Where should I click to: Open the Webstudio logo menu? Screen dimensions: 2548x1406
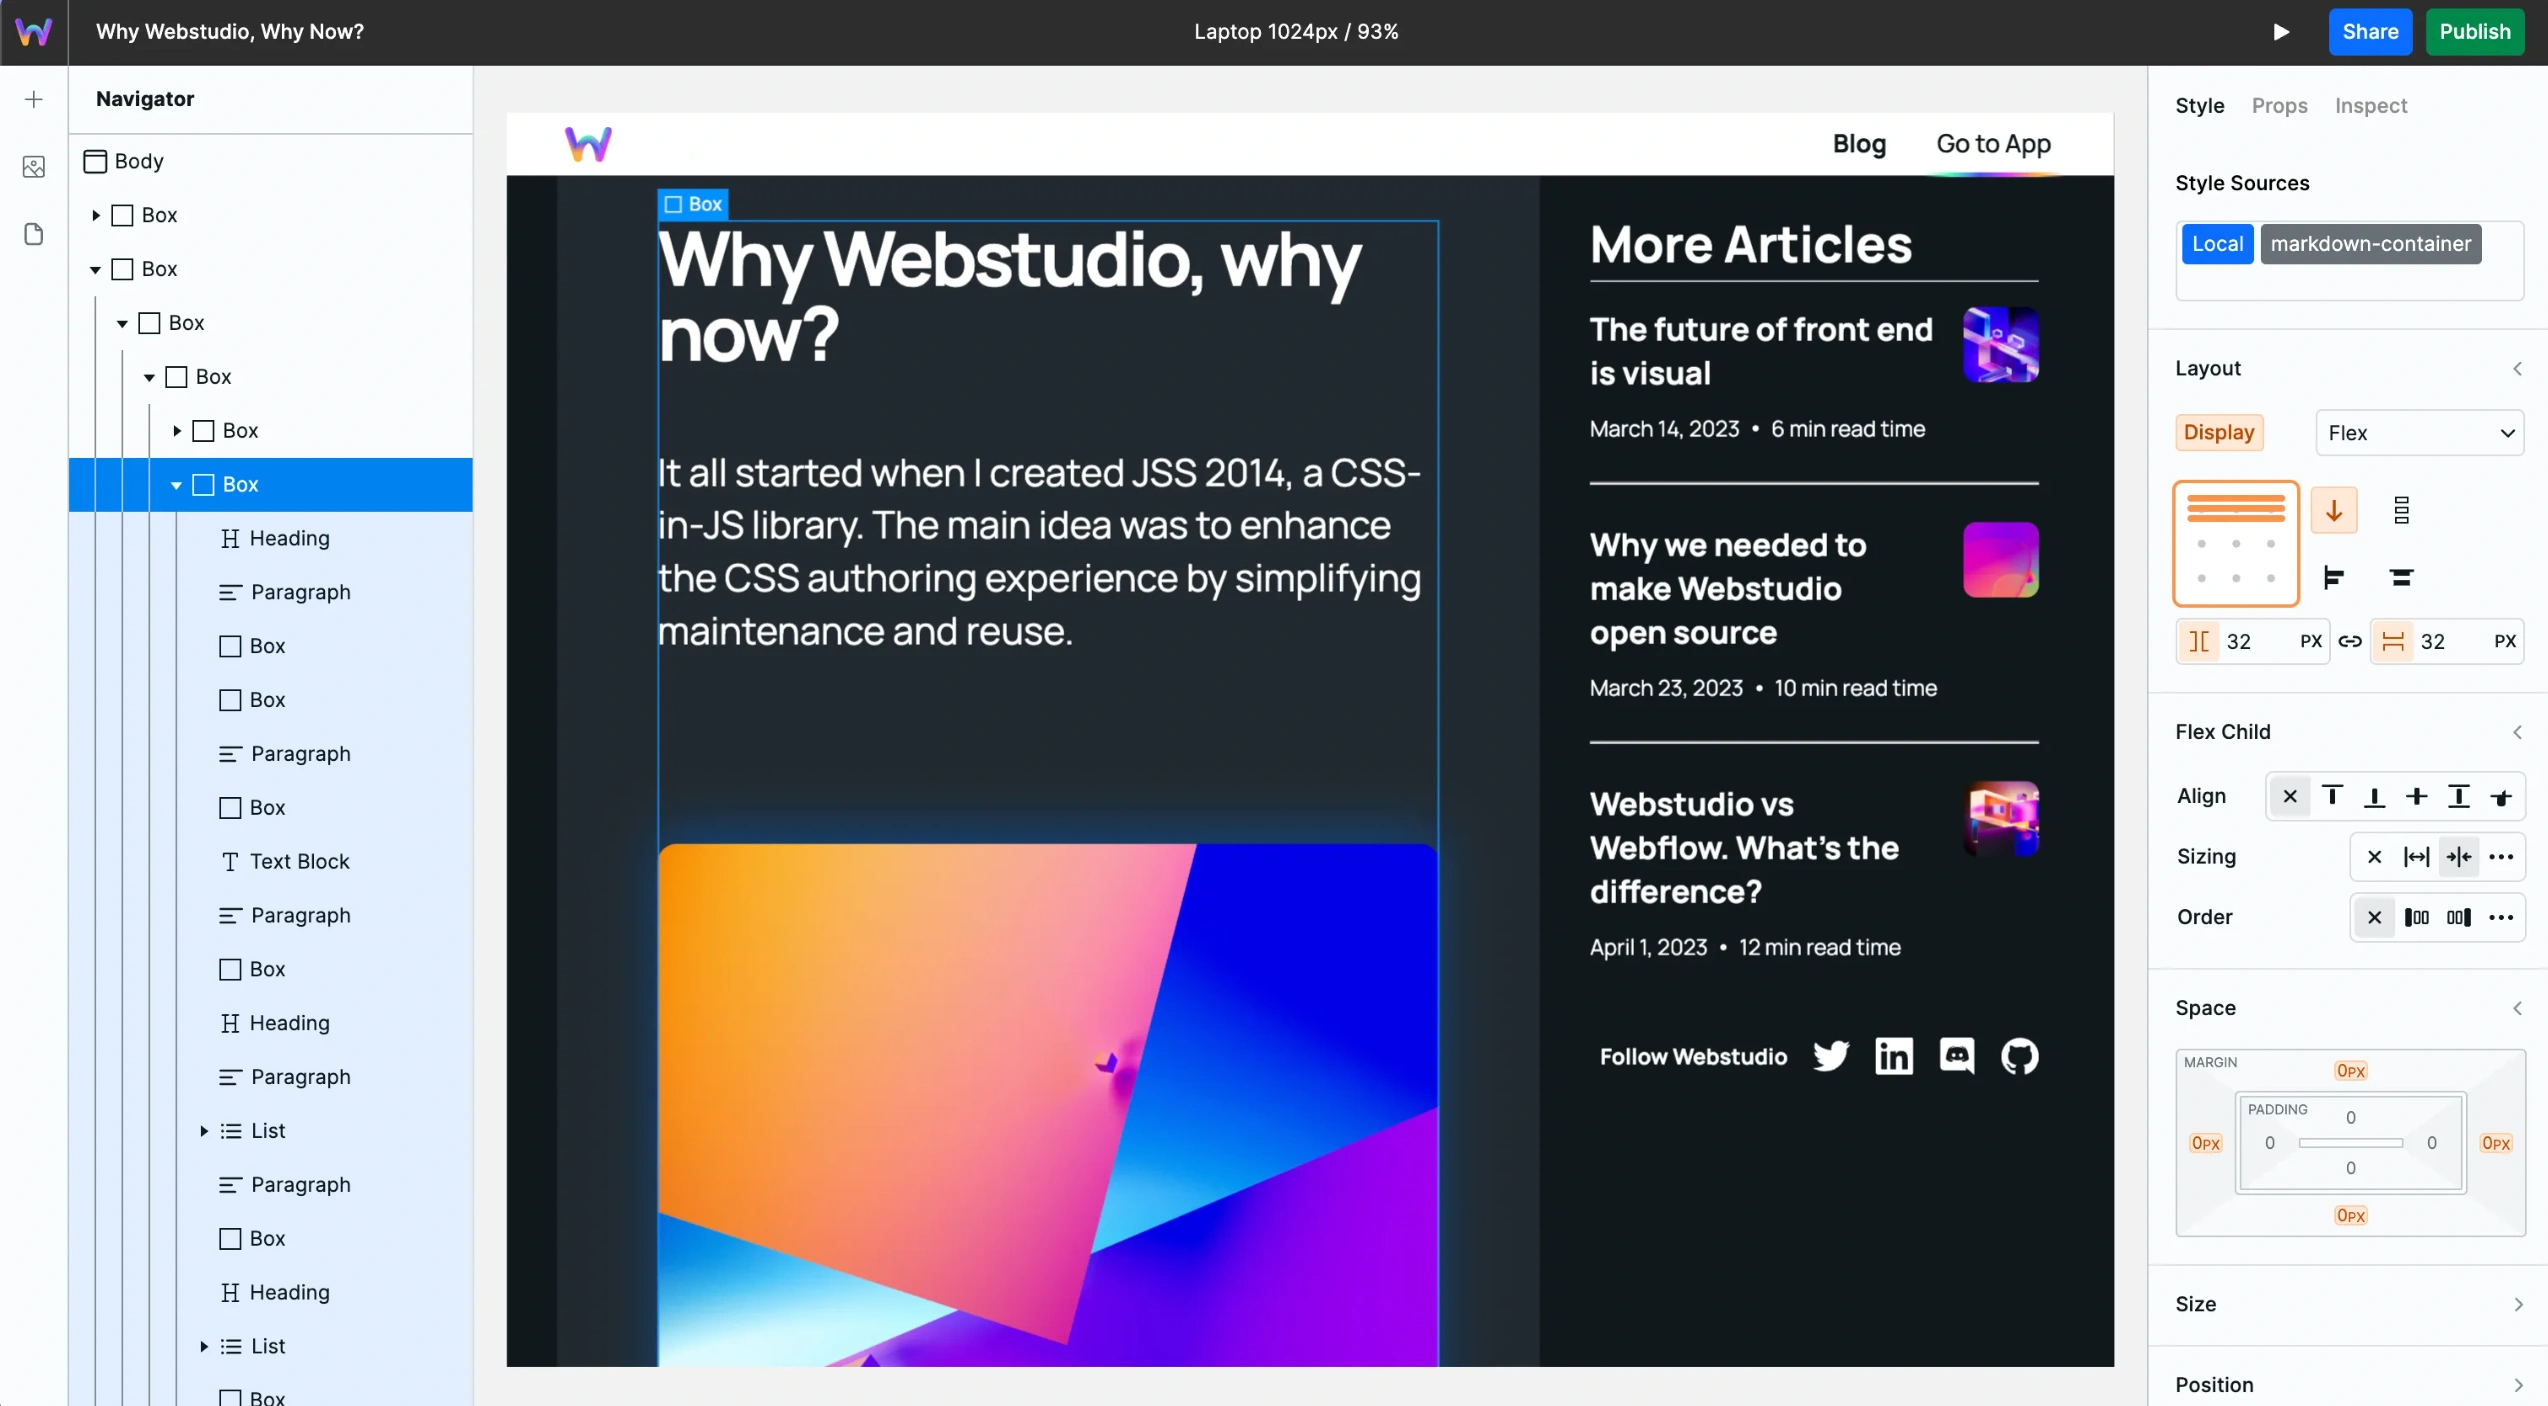pos(33,32)
